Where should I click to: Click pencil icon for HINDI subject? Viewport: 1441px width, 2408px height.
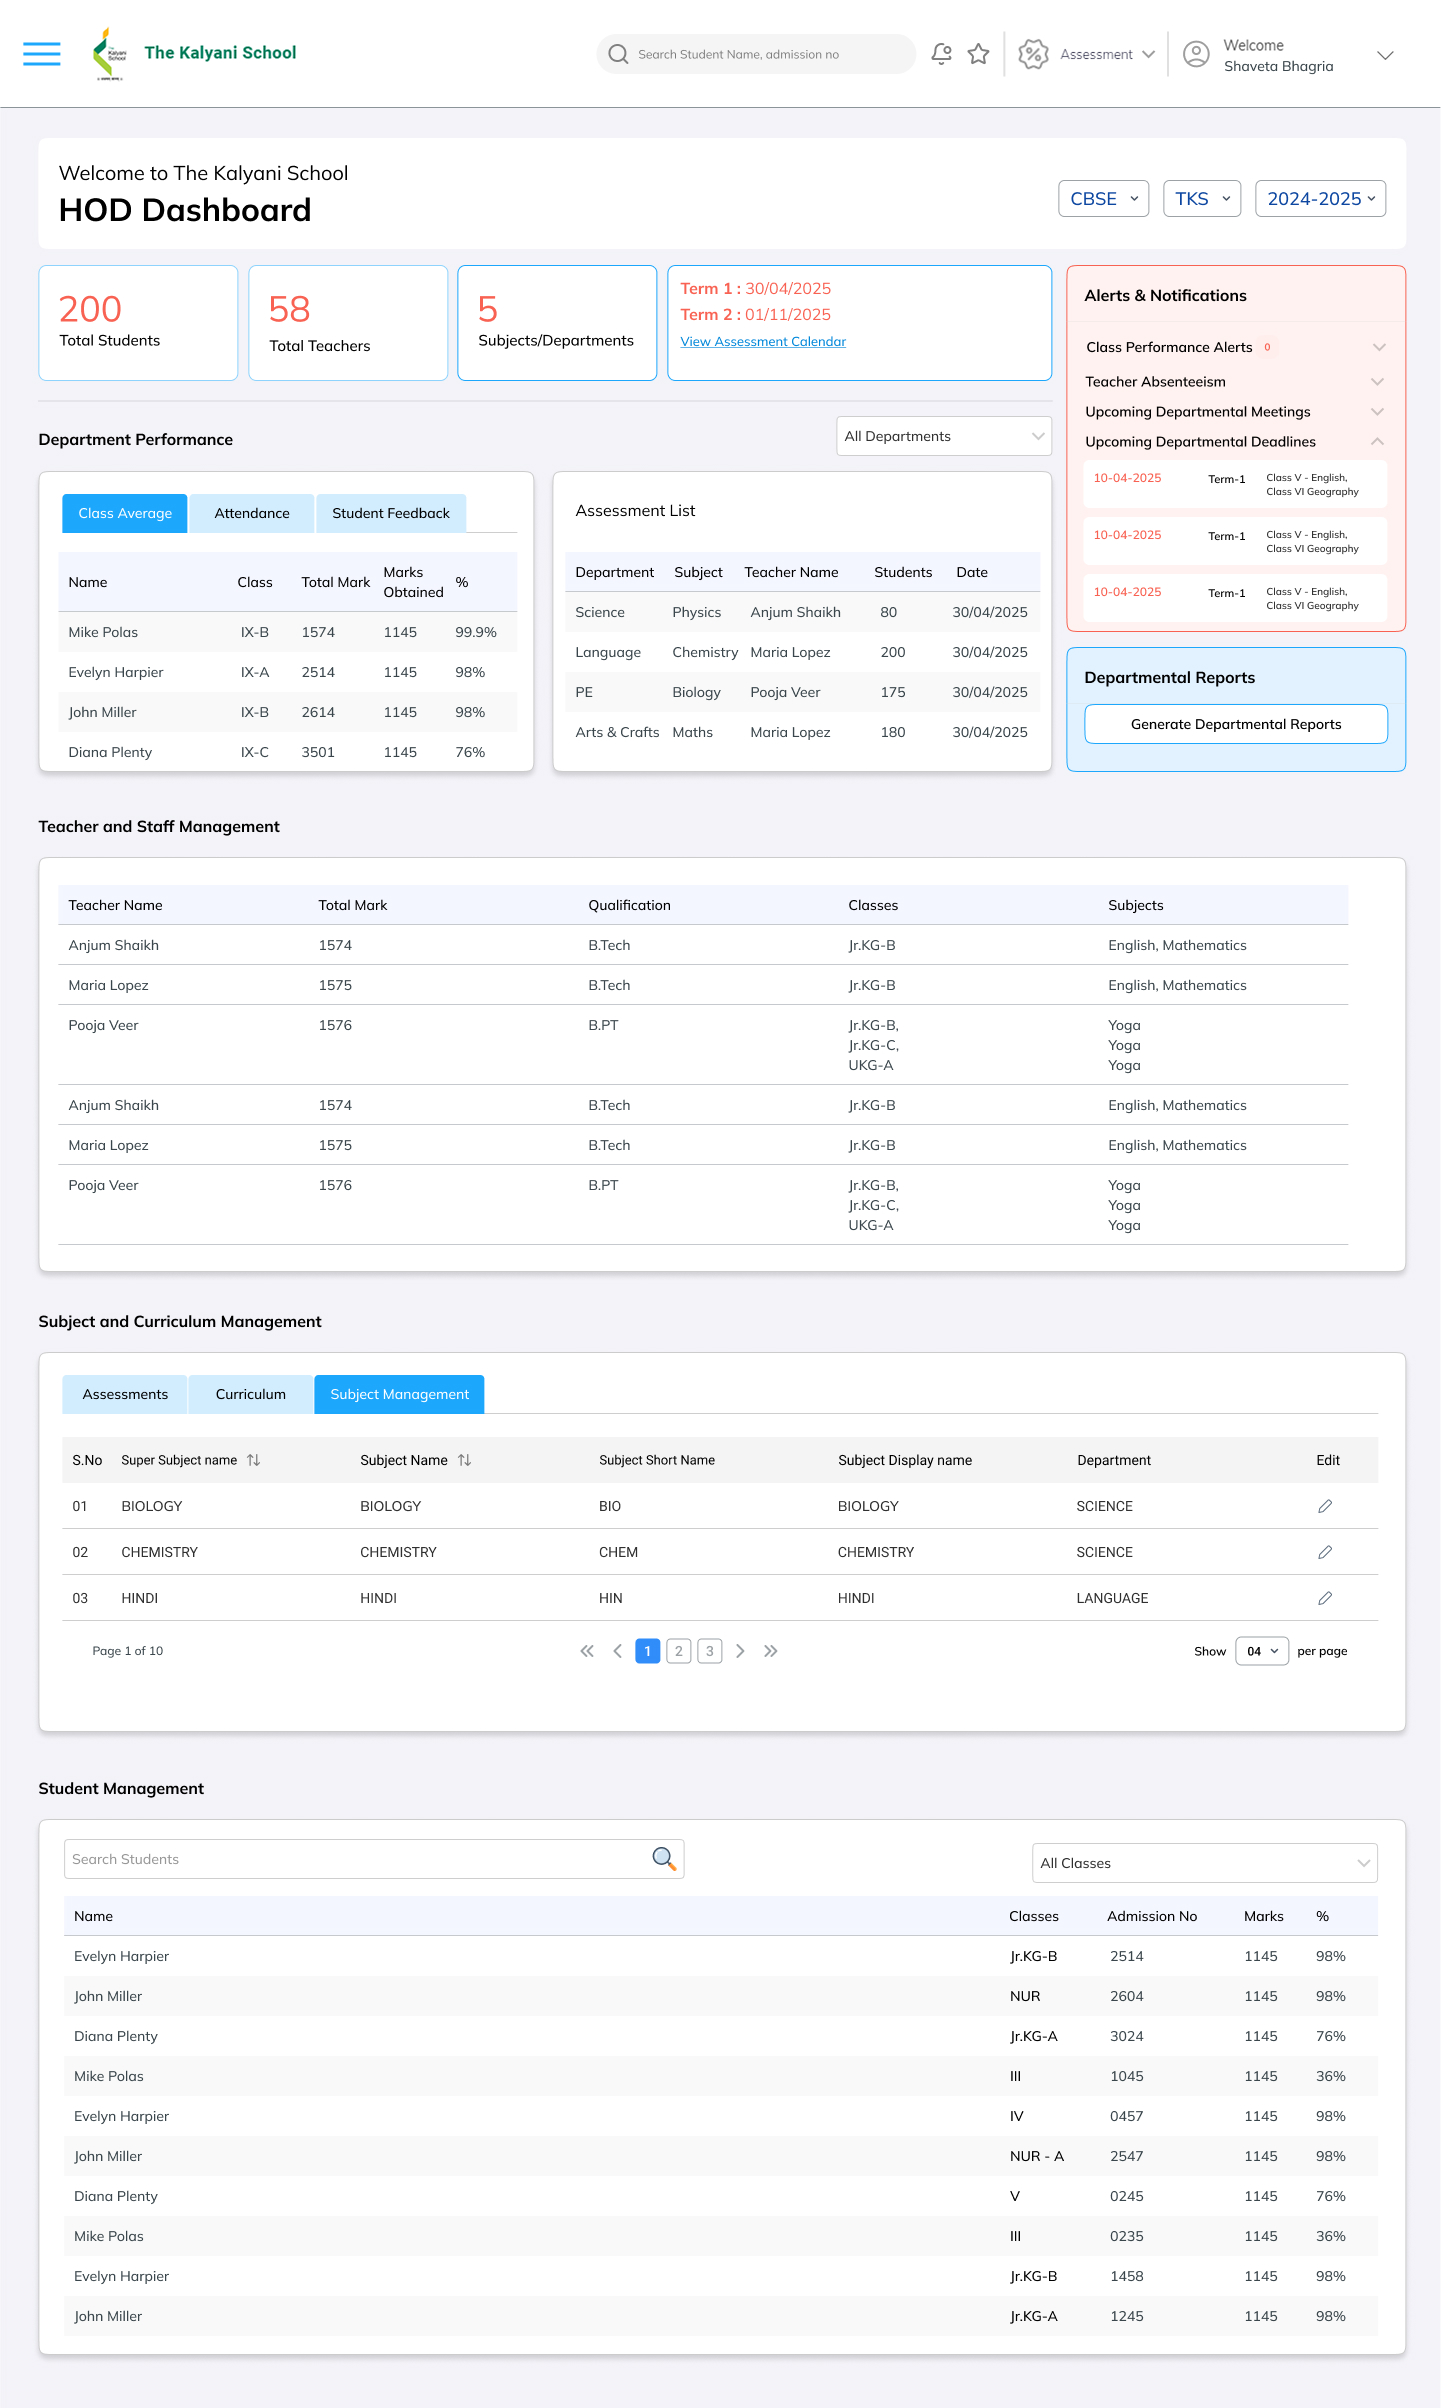[x=1325, y=1598]
